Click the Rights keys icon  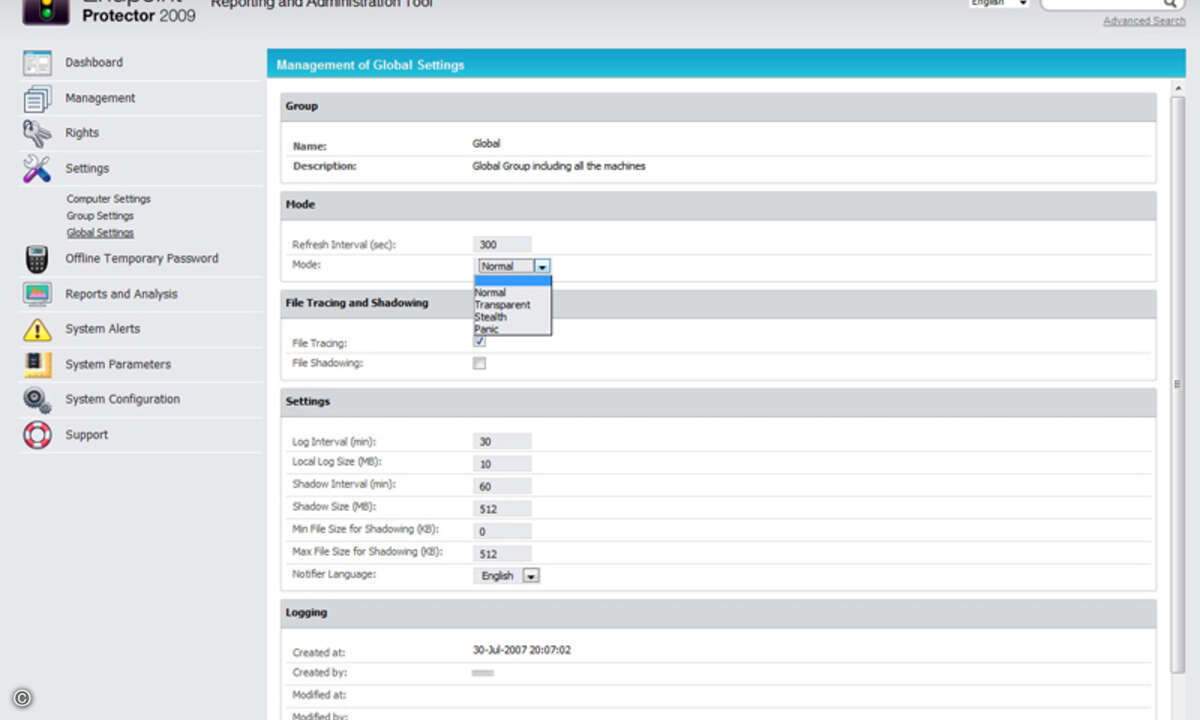(x=37, y=133)
